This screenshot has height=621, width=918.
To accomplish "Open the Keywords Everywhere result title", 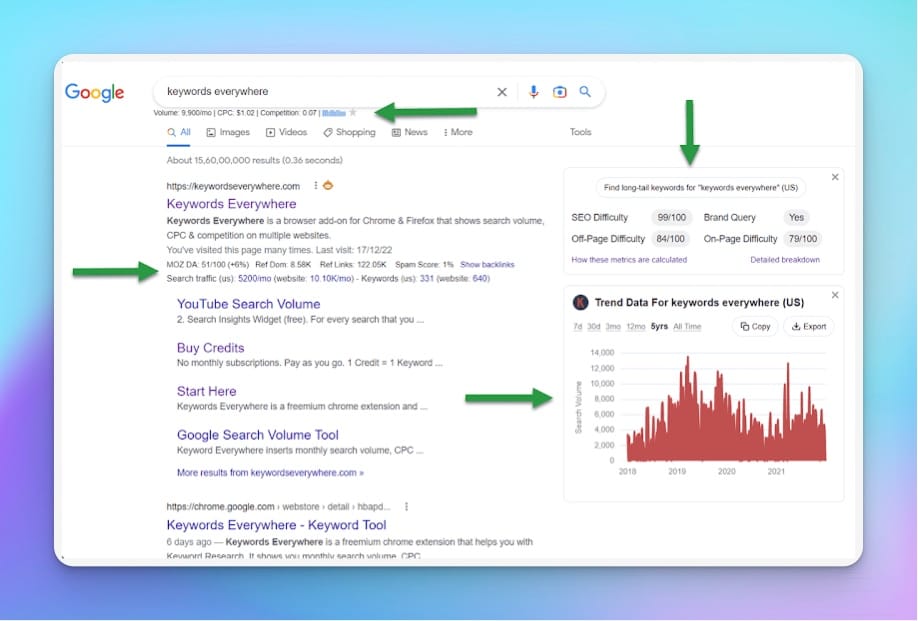I will tap(231, 204).
